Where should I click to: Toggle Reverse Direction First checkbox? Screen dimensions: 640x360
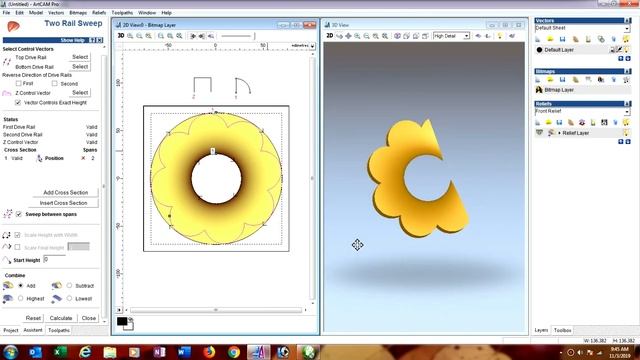(x=18, y=83)
